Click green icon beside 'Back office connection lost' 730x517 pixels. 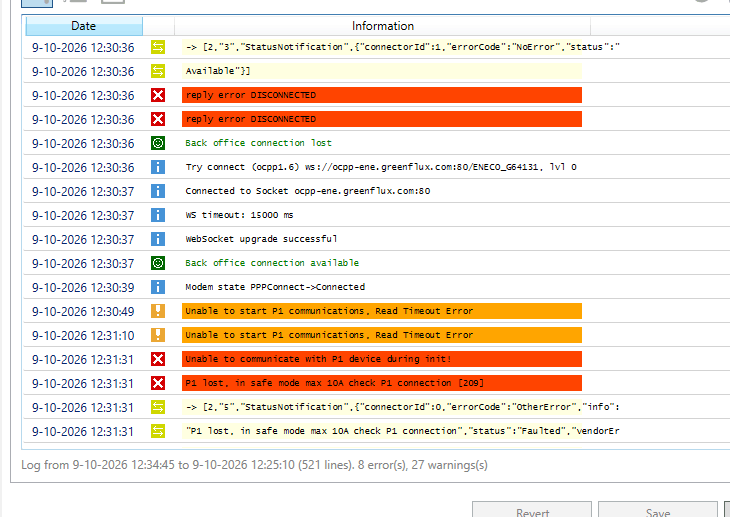coord(158,143)
